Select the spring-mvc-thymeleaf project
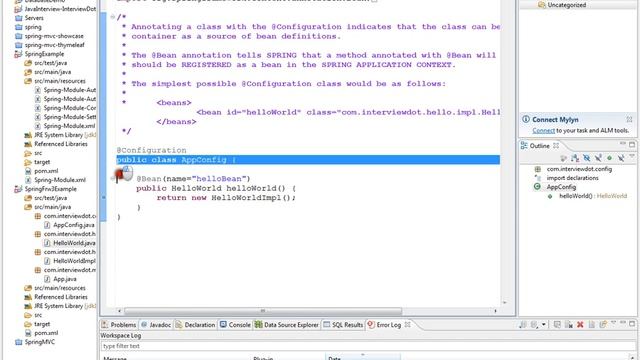 click(x=54, y=45)
